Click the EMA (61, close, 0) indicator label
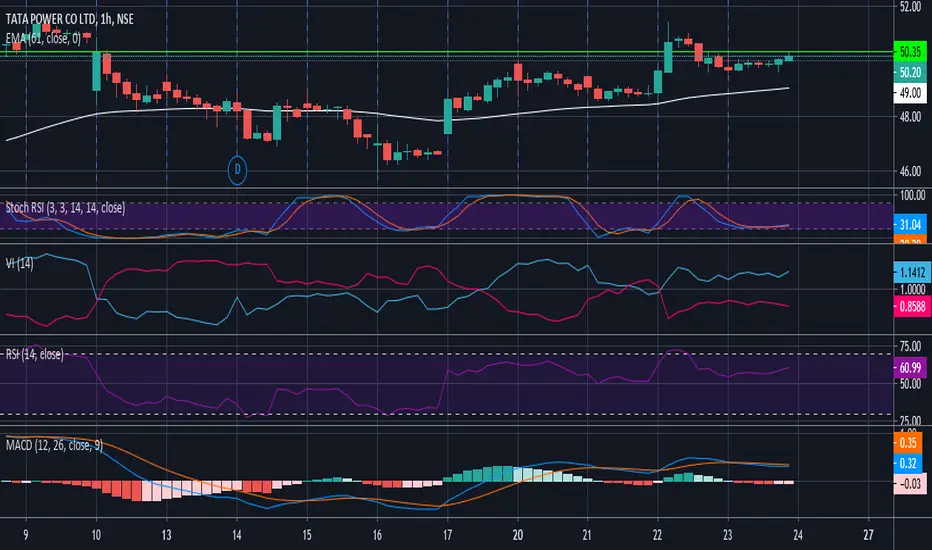932x550 pixels. pos(43,39)
